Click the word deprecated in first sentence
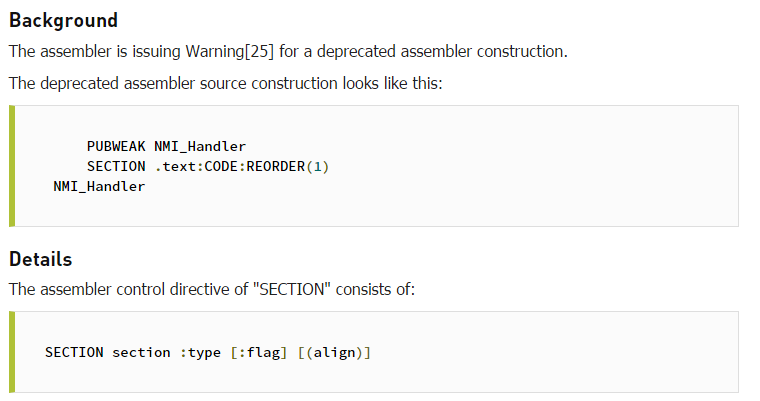 356,51
